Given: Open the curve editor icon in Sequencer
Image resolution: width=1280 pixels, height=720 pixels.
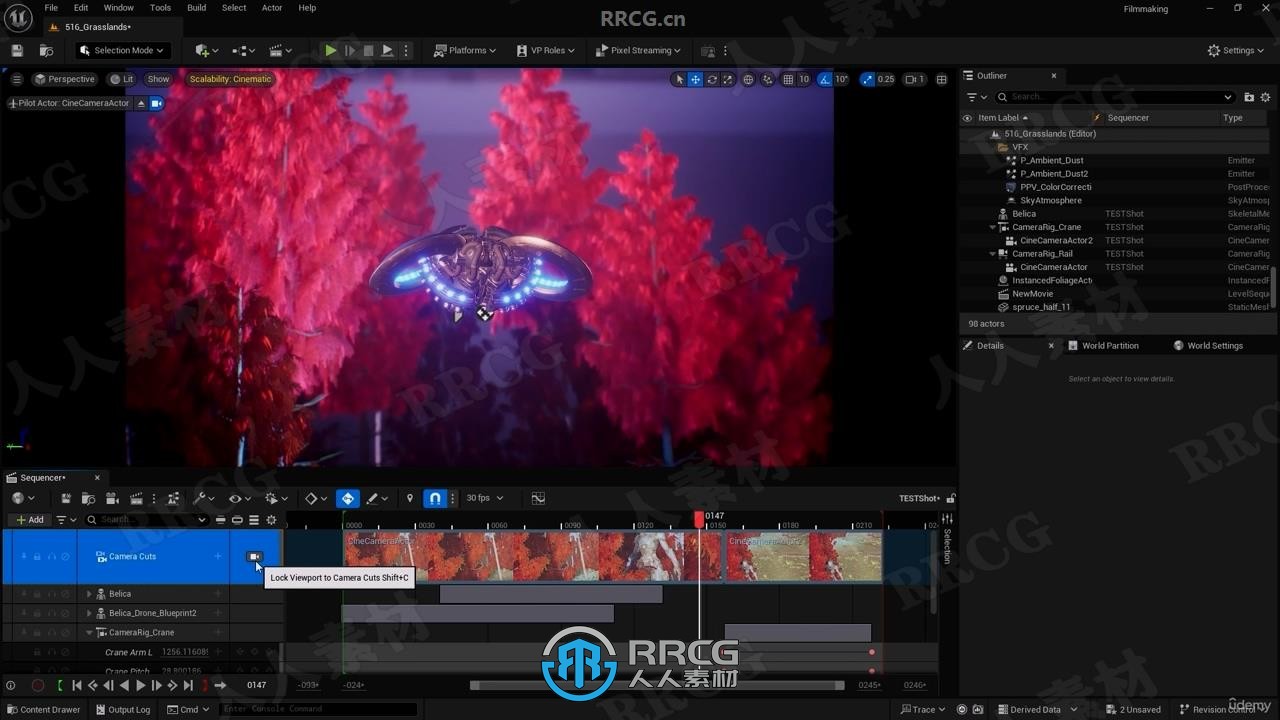Looking at the screenshot, I should click(538, 498).
